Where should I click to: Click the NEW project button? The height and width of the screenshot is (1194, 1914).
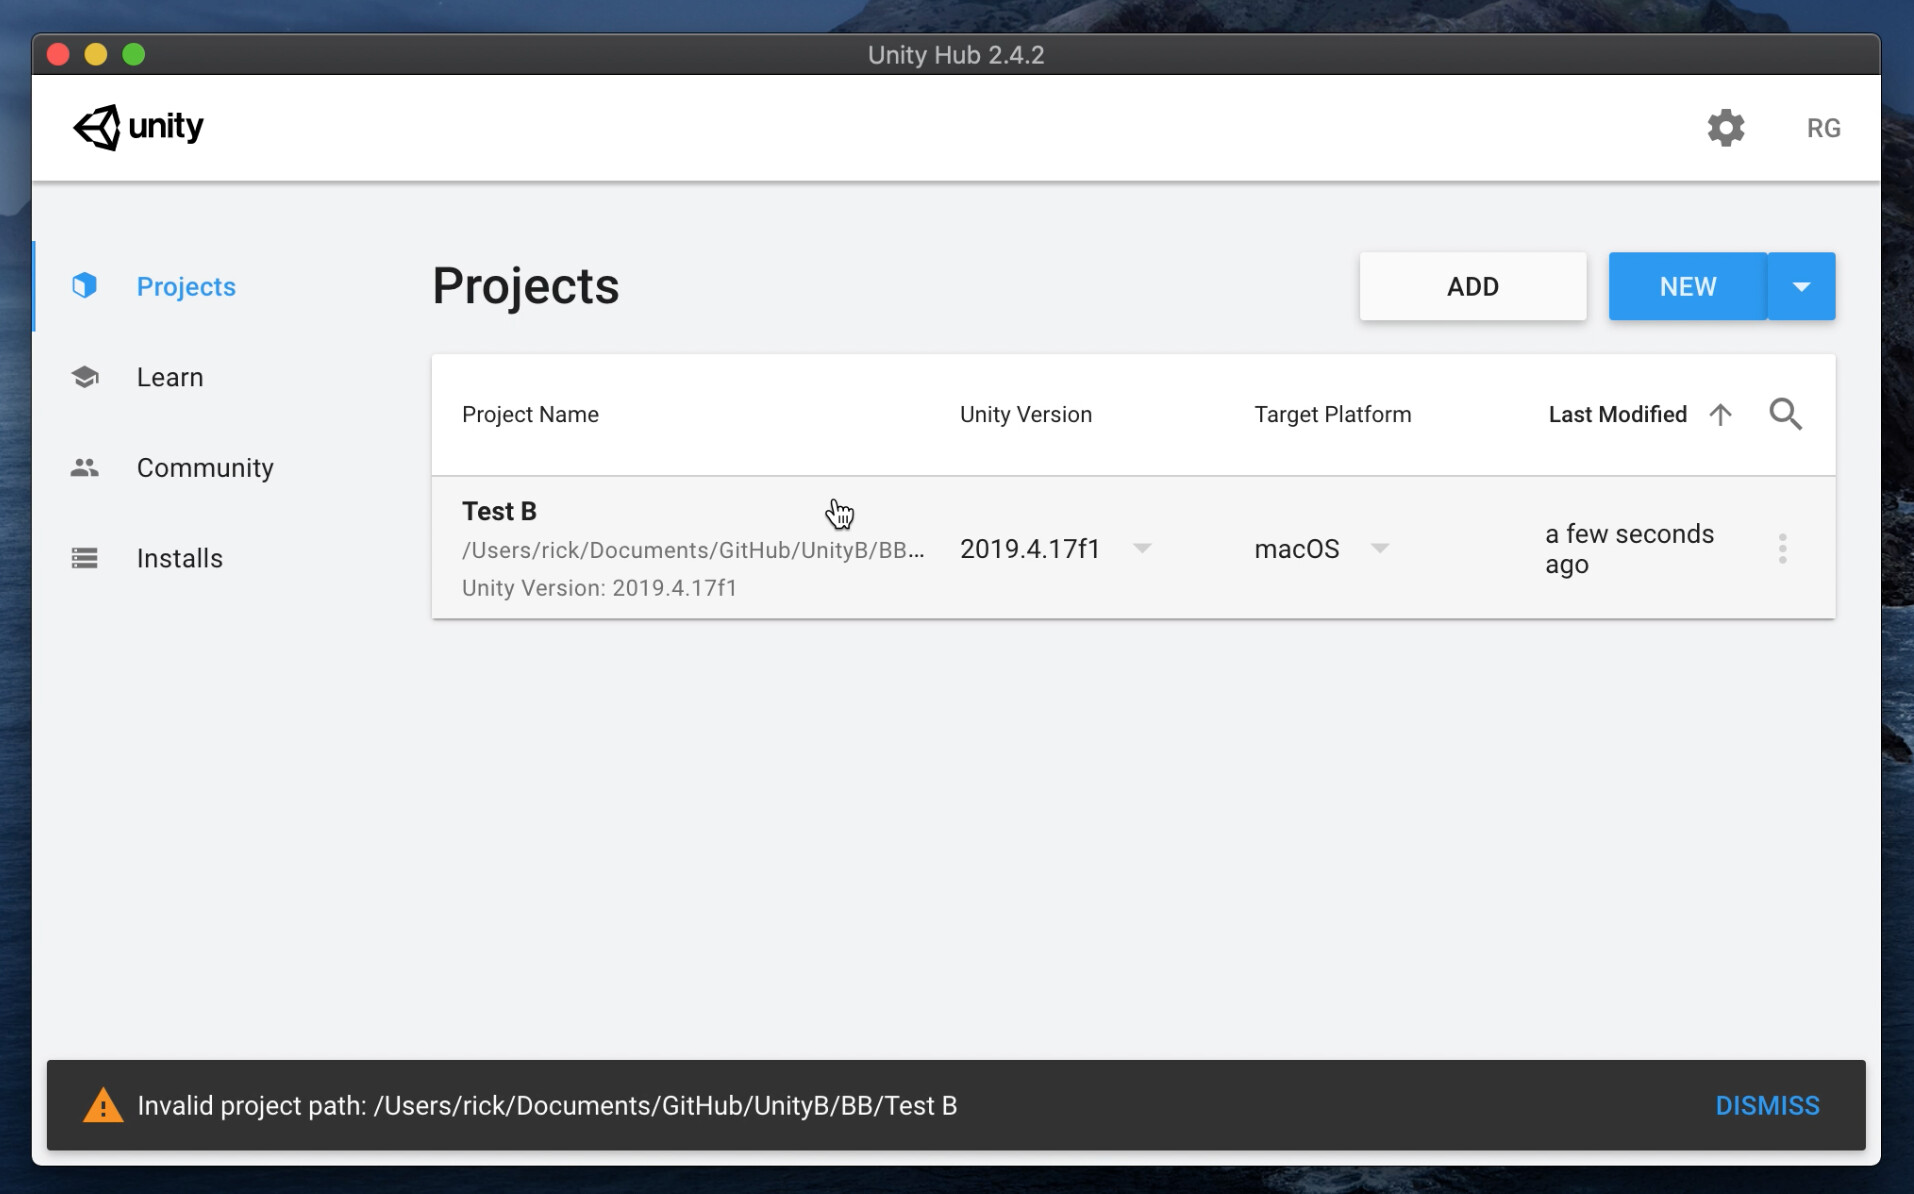[1687, 286]
